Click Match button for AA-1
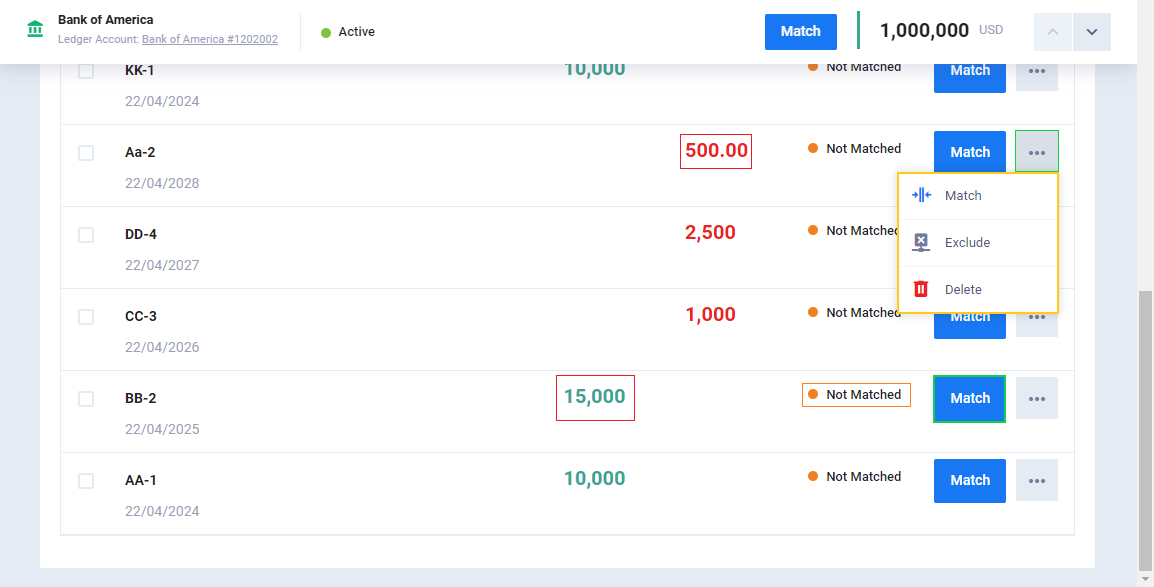The height and width of the screenshot is (587, 1154). tap(969, 480)
